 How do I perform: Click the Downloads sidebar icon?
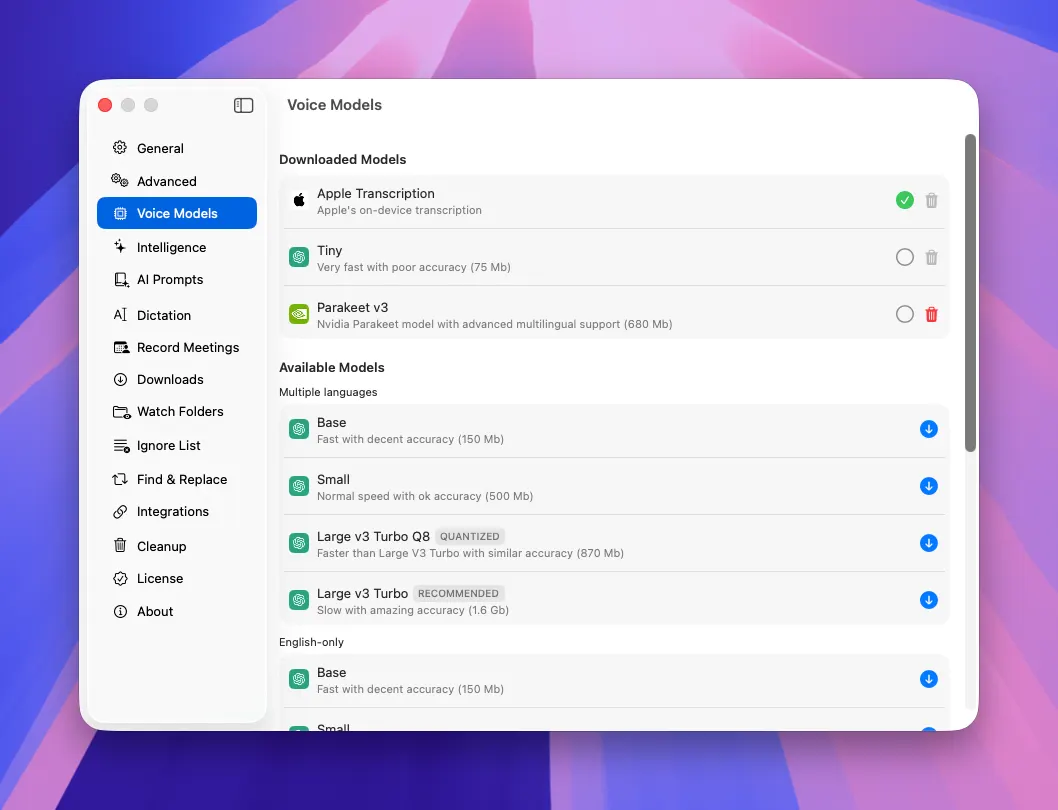pyautogui.click(x=120, y=379)
